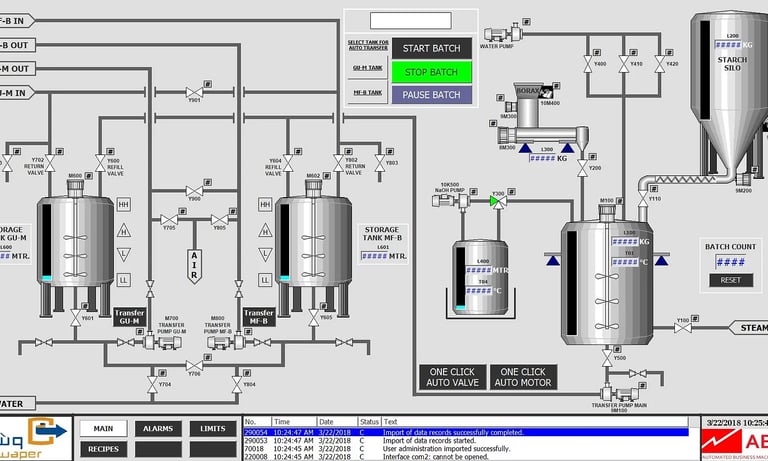Toggle the LL indicator on GU-M tank
This screenshot has height=461, width=768.
click(x=123, y=280)
